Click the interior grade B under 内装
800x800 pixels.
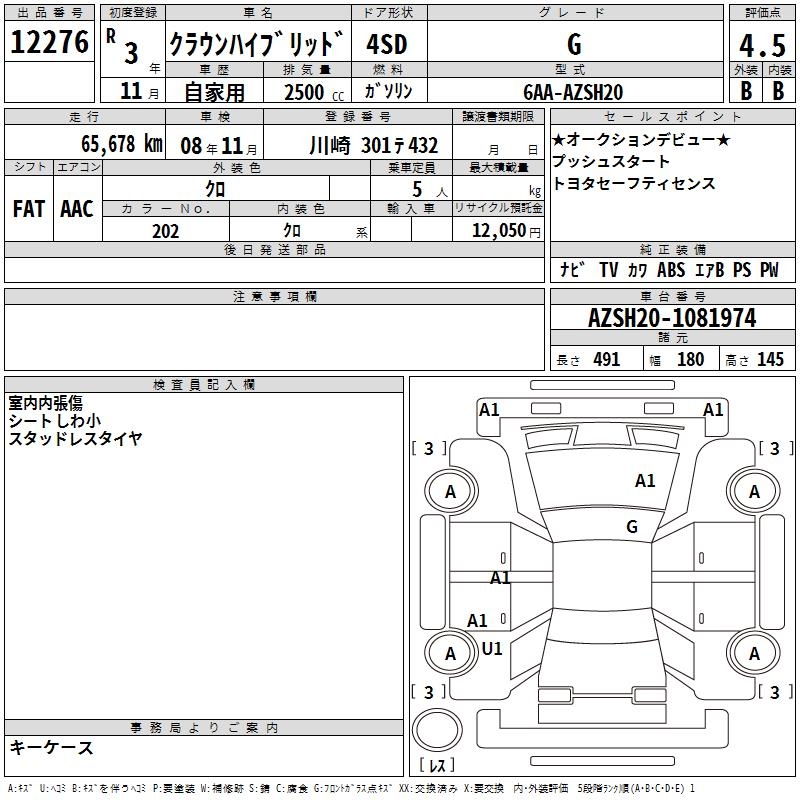pos(778,91)
